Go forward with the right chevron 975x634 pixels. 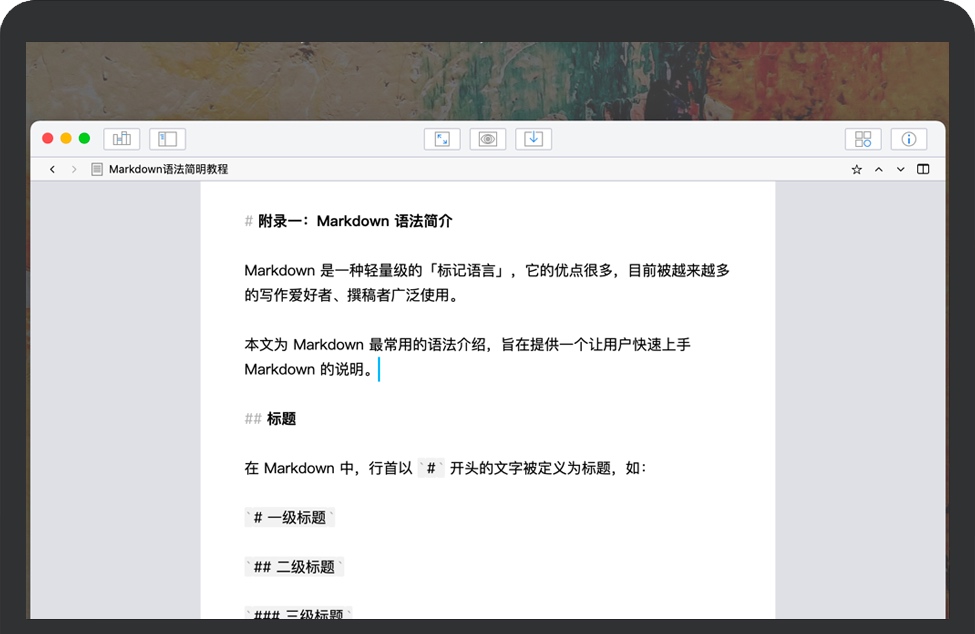(x=74, y=170)
